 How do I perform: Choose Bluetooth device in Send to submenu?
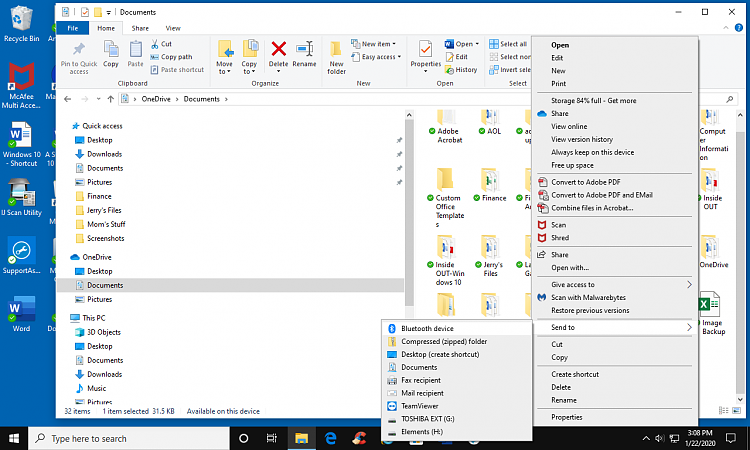427,328
